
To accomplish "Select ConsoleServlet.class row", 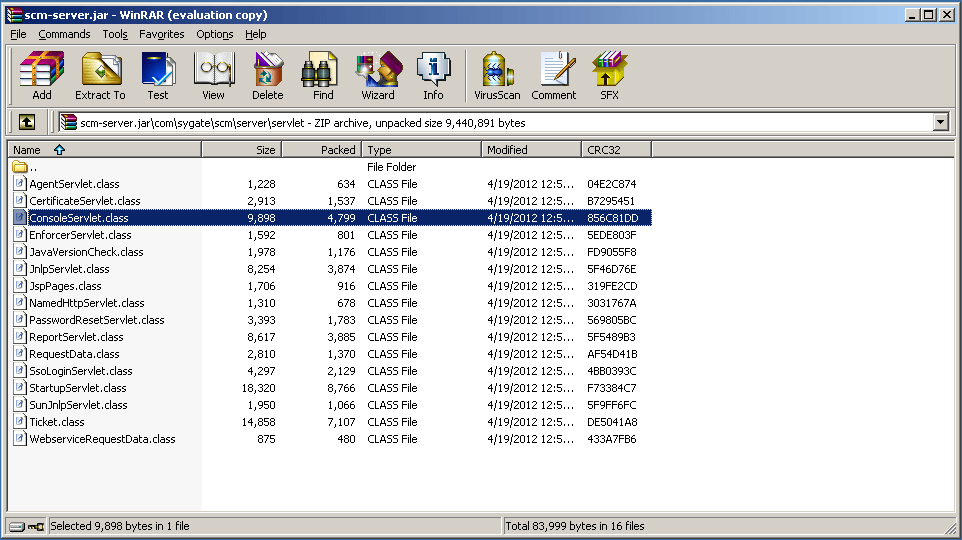I will pyautogui.click(x=331, y=218).
